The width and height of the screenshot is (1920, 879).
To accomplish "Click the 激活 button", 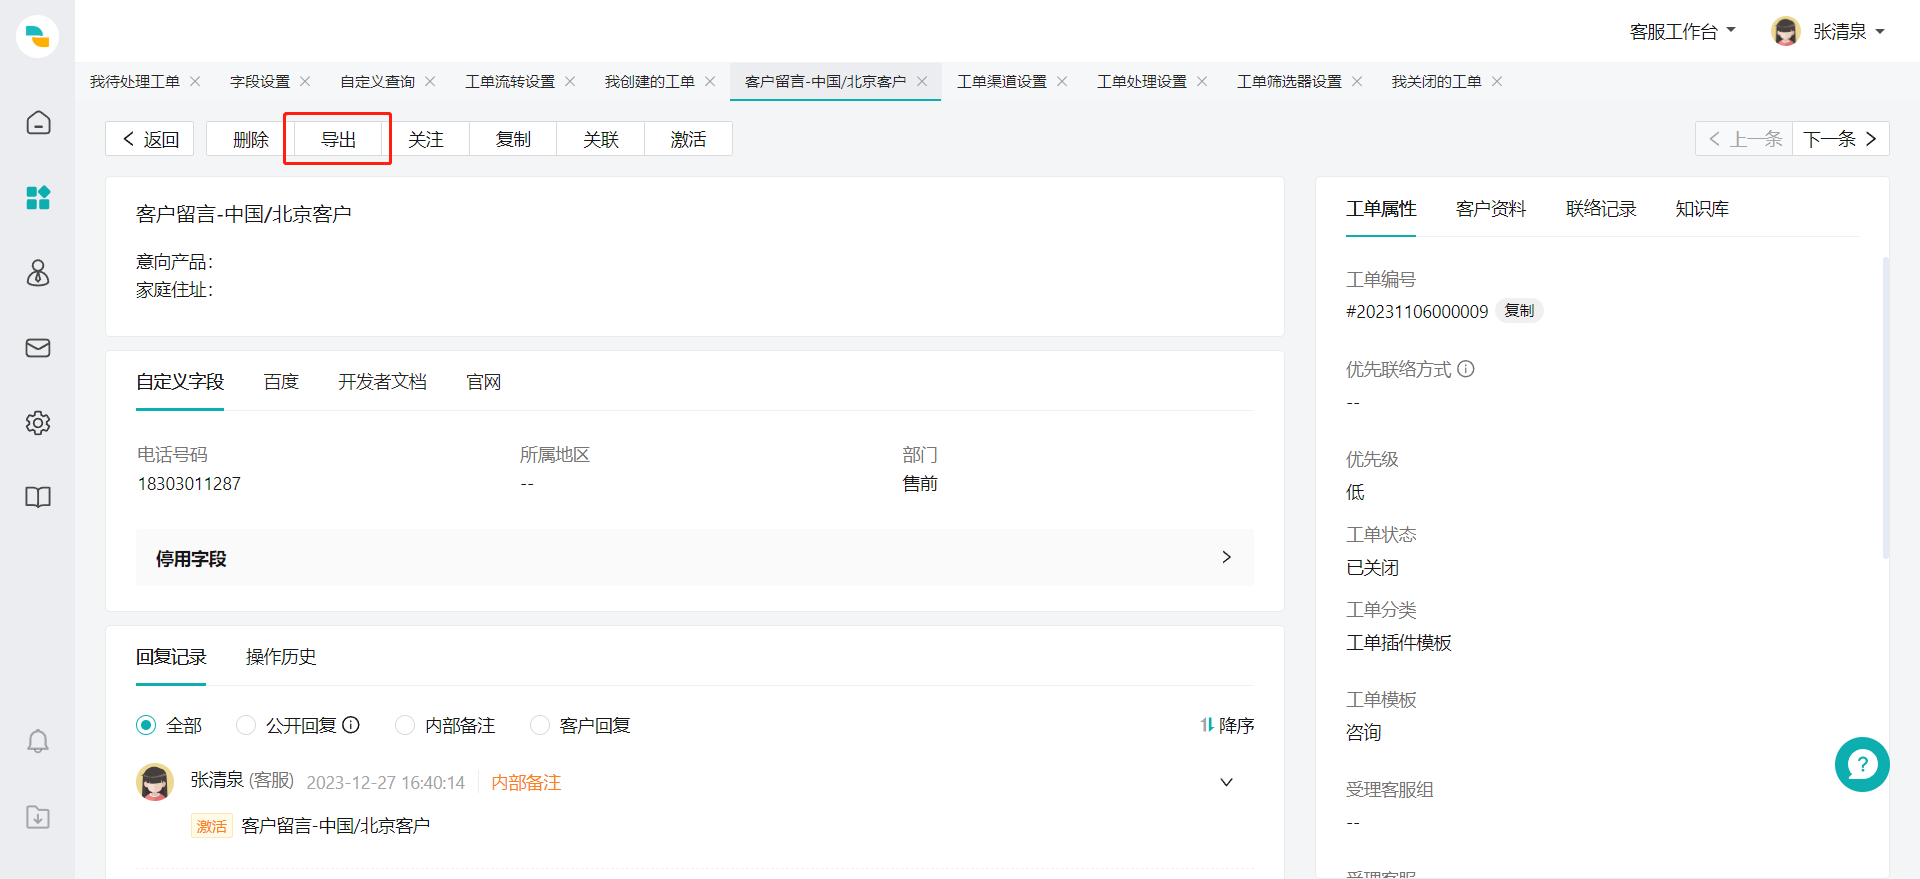I will (x=688, y=139).
